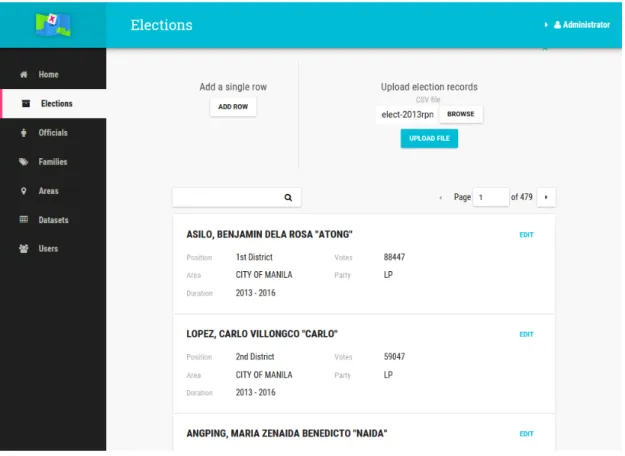Open the Home menu item
This screenshot has height=456, width=625.
point(53,75)
